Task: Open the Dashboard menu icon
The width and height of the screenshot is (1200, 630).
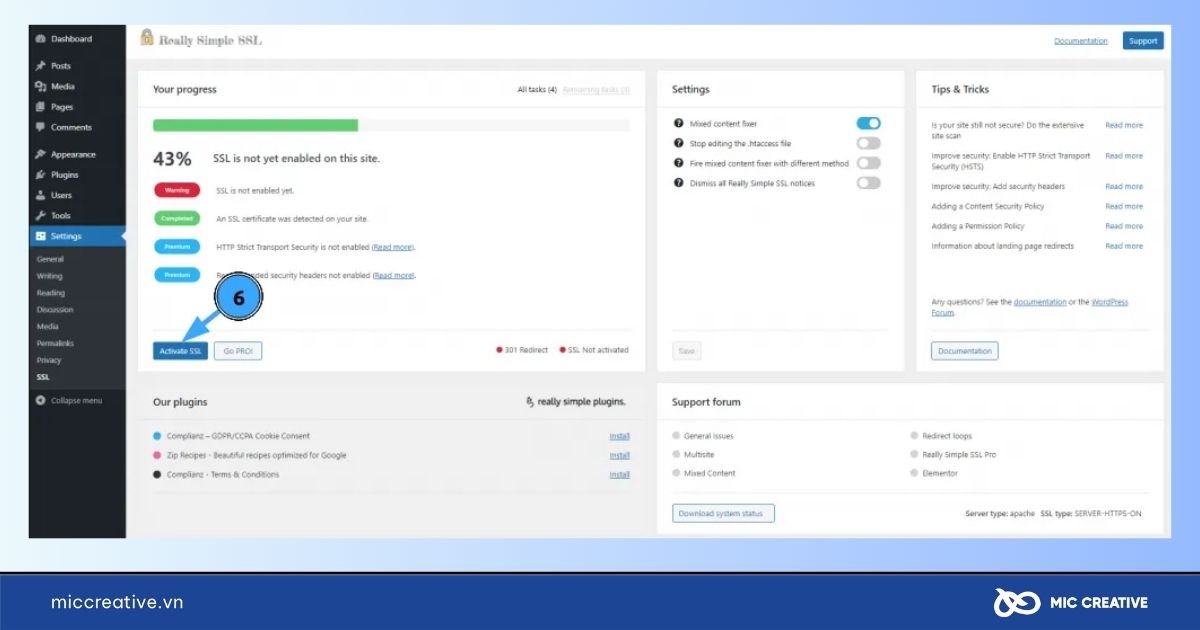Action: click(x=41, y=39)
